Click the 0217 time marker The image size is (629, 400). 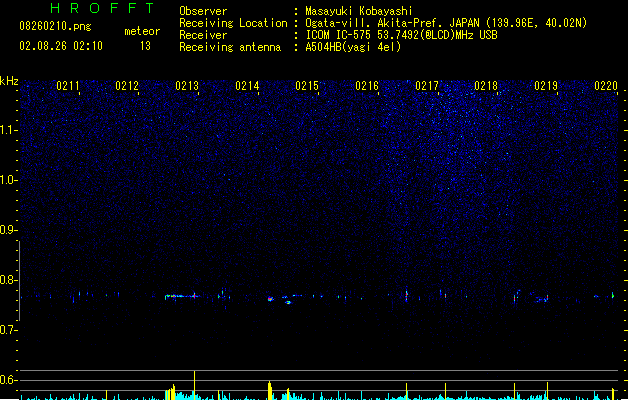coord(427,86)
